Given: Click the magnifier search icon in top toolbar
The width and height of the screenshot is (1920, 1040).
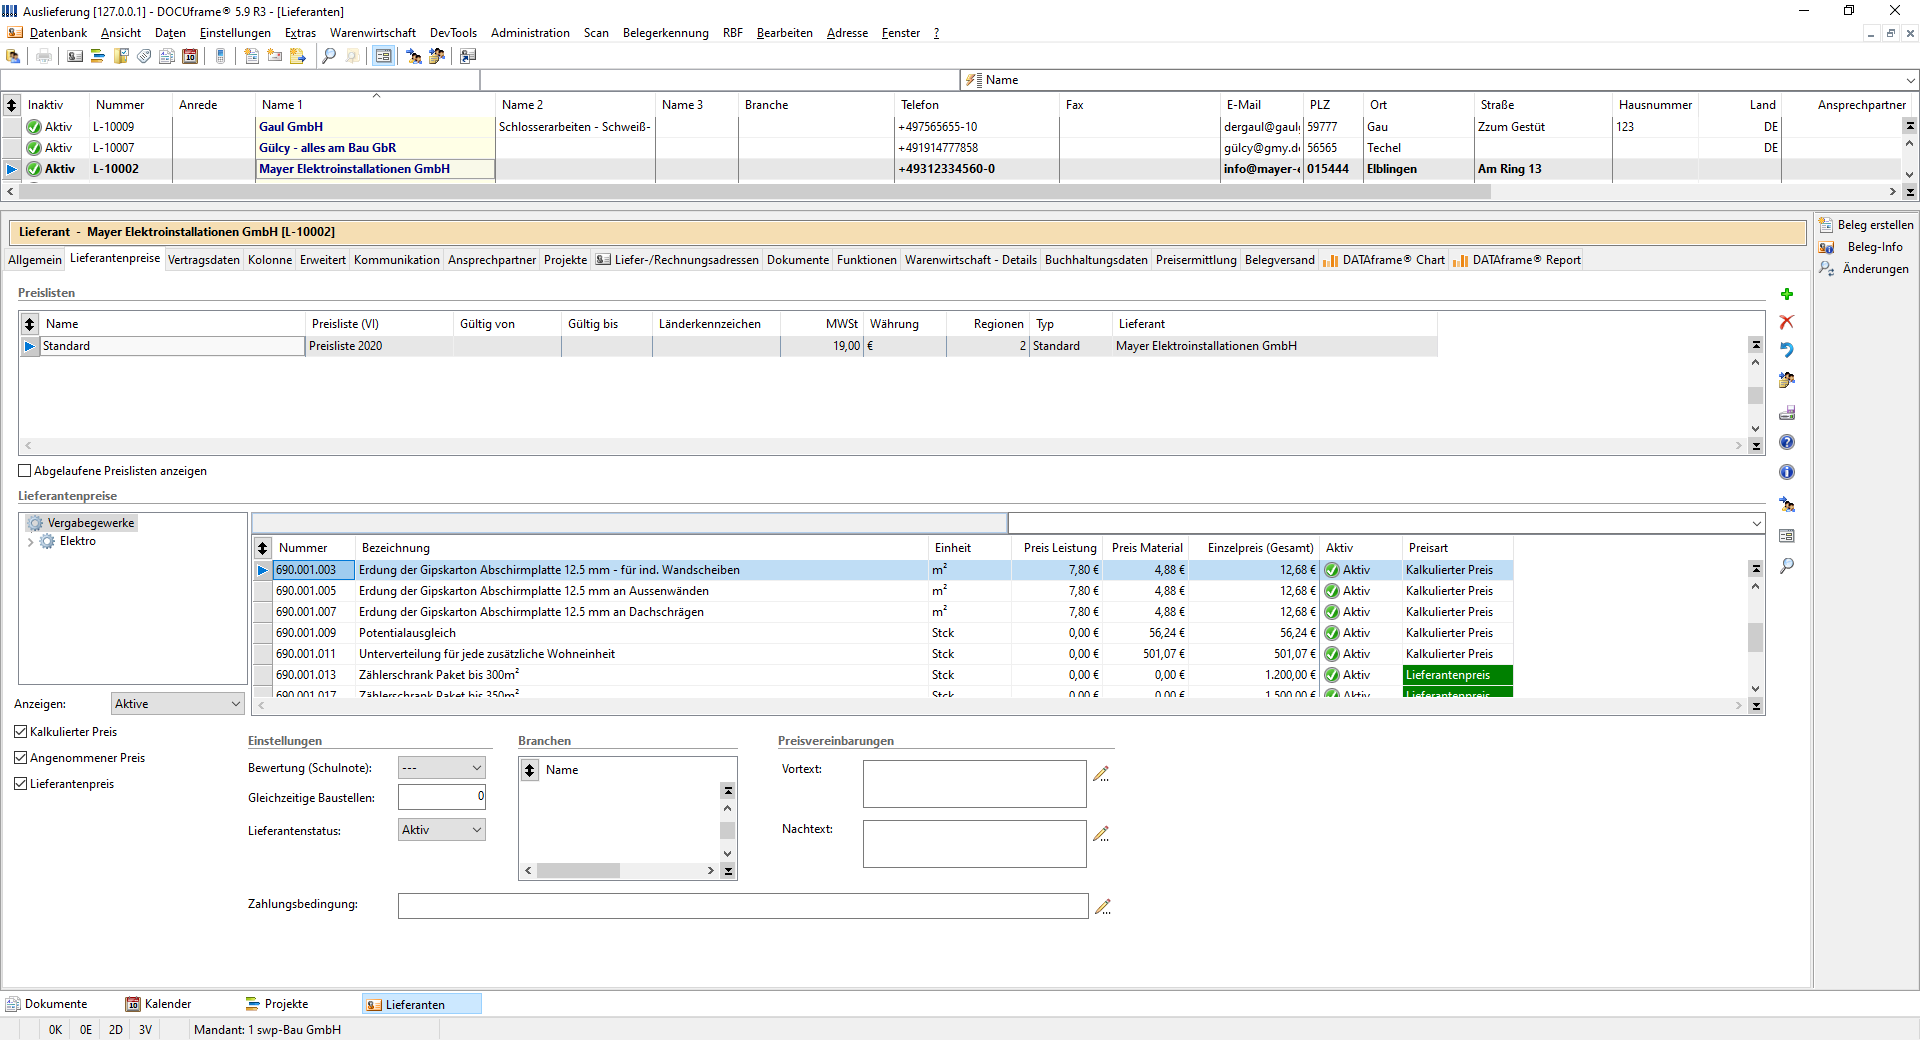Looking at the screenshot, I should point(329,56).
